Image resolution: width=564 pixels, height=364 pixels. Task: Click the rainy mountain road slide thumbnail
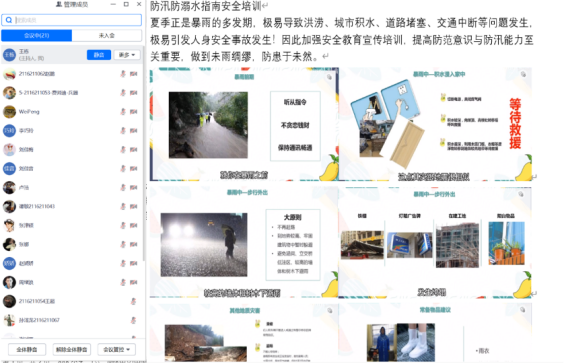(244, 124)
